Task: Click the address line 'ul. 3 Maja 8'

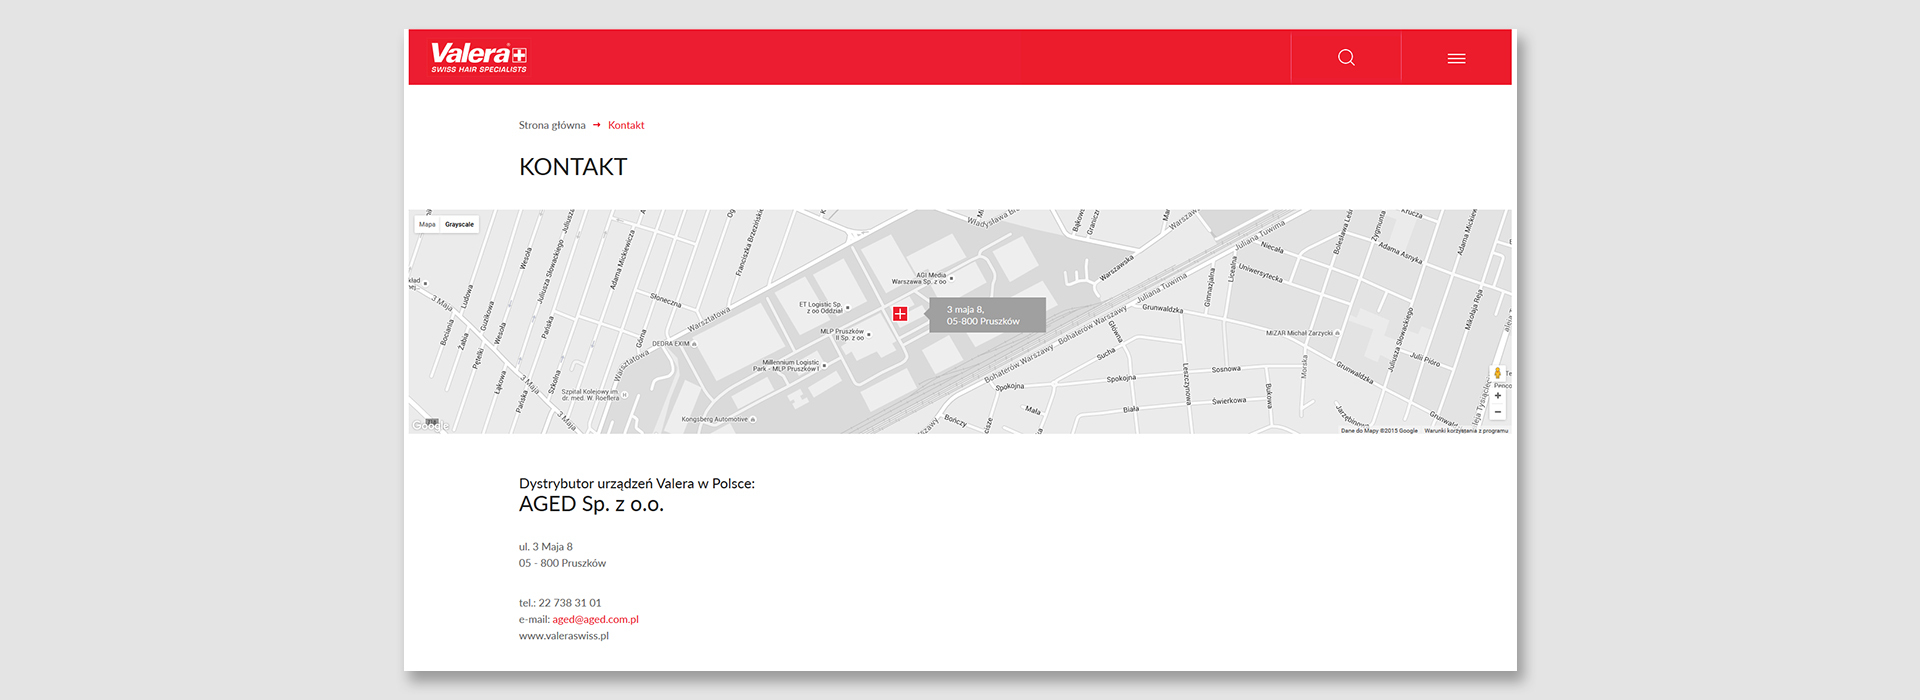Action: click(x=546, y=547)
